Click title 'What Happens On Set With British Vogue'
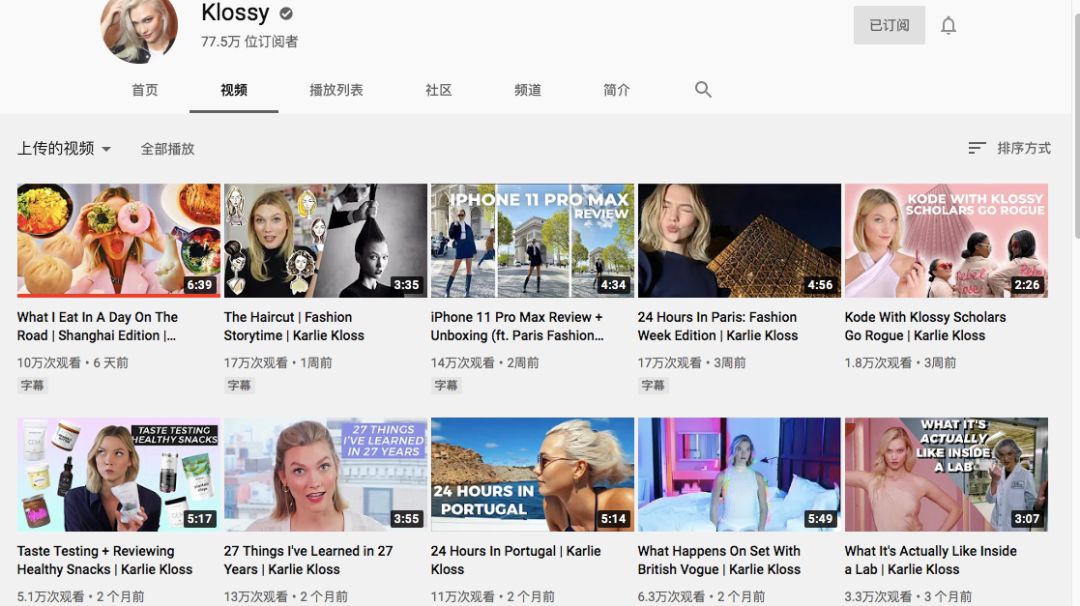1080x606 pixels. [719, 561]
